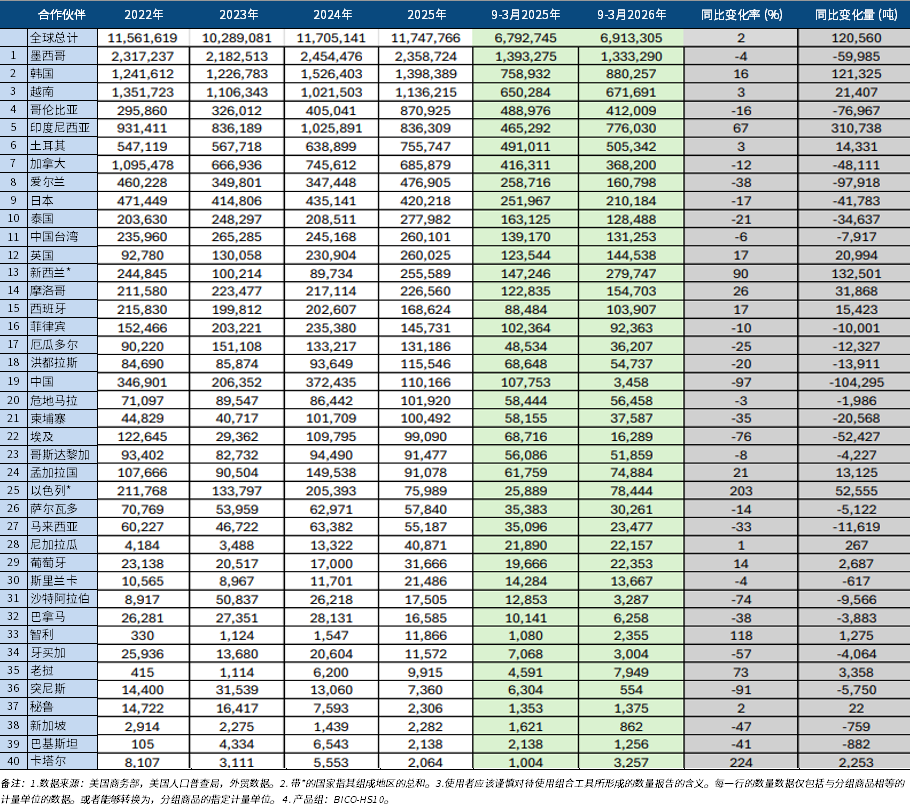Click Korea's 2024 value 1,526,403
910x810 pixels.
(x=331, y=74)
